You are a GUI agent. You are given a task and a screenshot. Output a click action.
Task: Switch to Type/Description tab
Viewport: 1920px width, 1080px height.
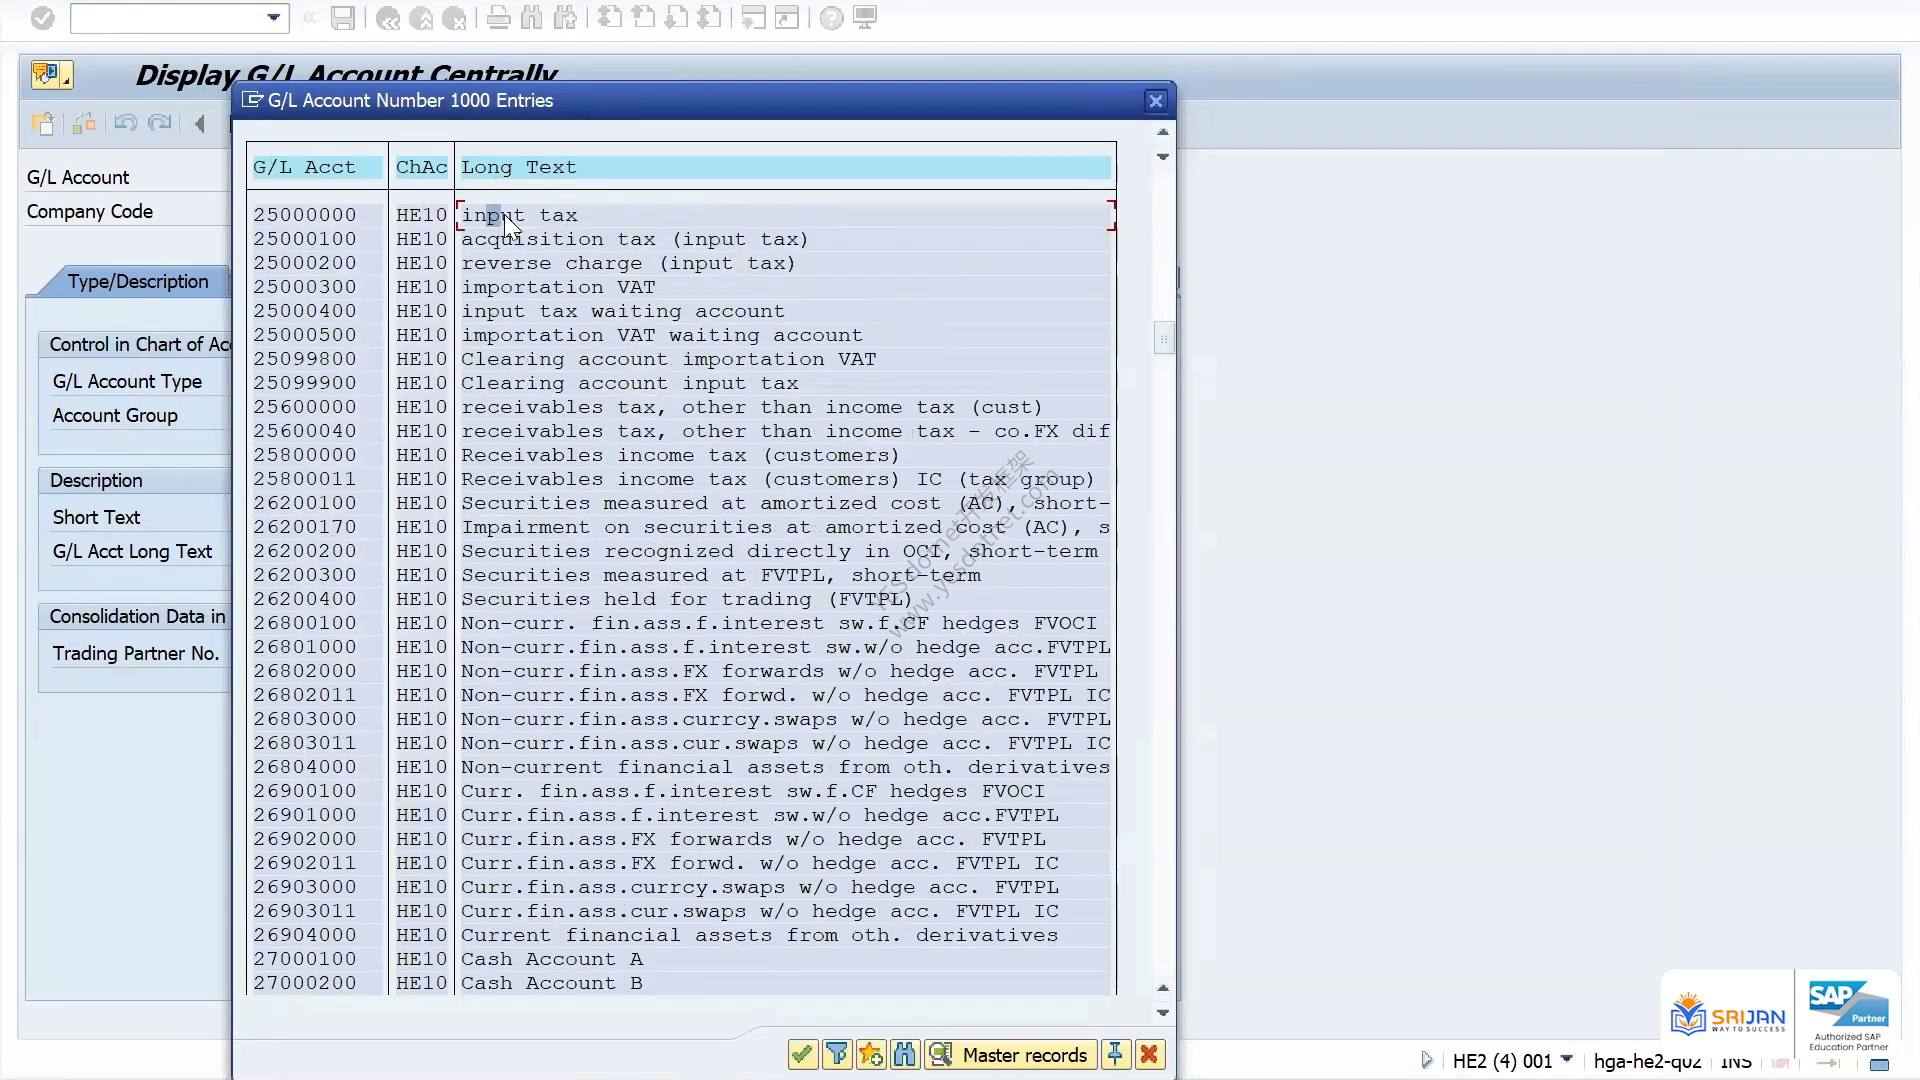tap(138, 281)
